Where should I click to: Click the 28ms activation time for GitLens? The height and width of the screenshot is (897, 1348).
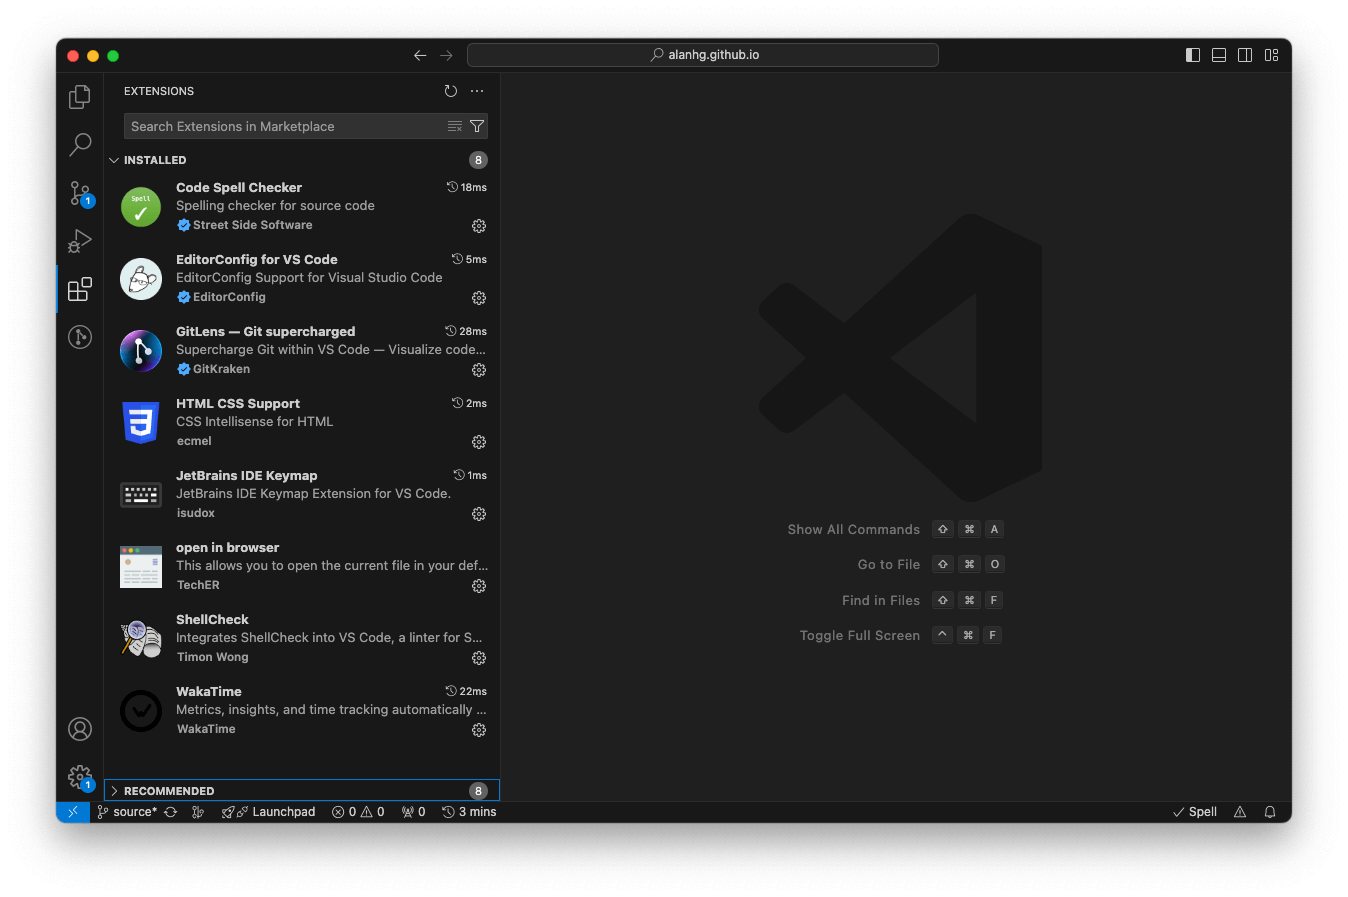(x=466, y=331)
